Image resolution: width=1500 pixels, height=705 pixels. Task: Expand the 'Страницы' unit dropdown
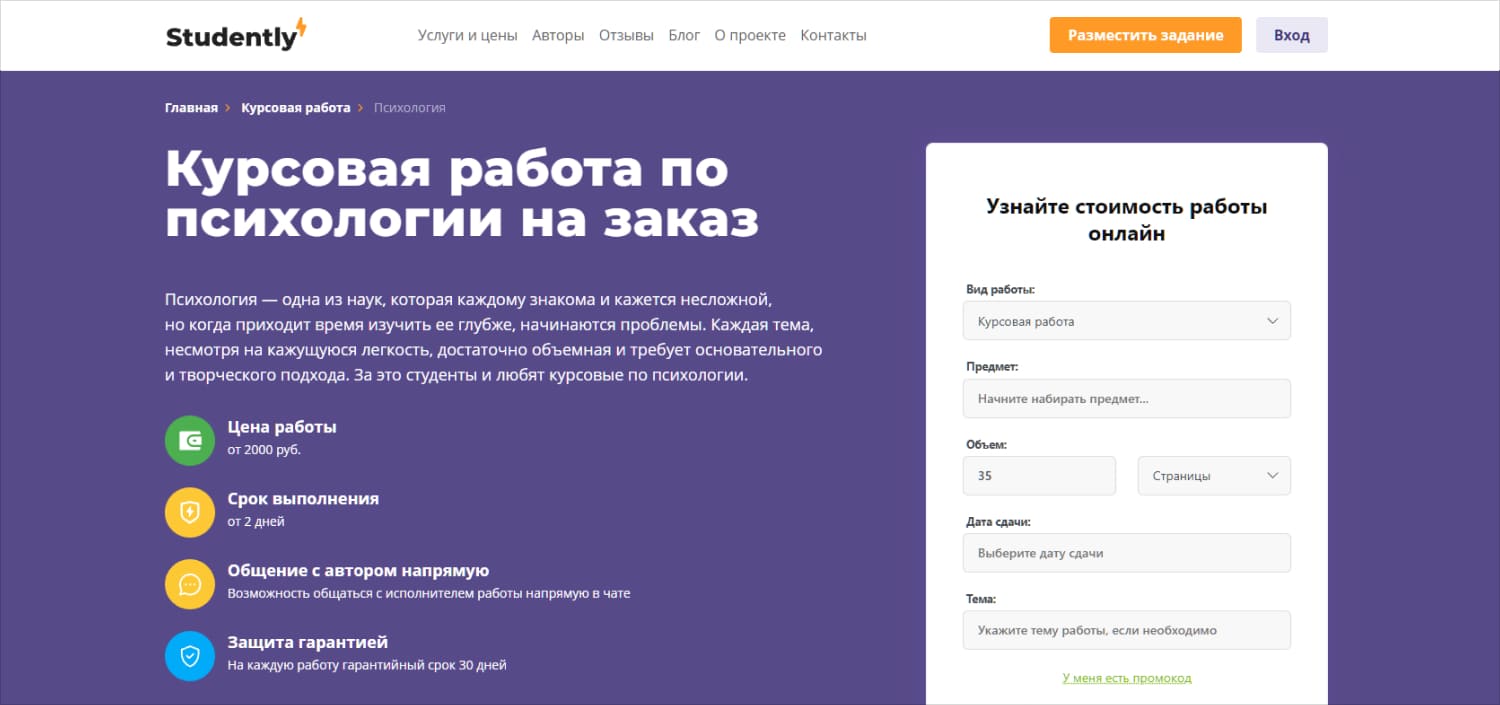pos(1214,476)
